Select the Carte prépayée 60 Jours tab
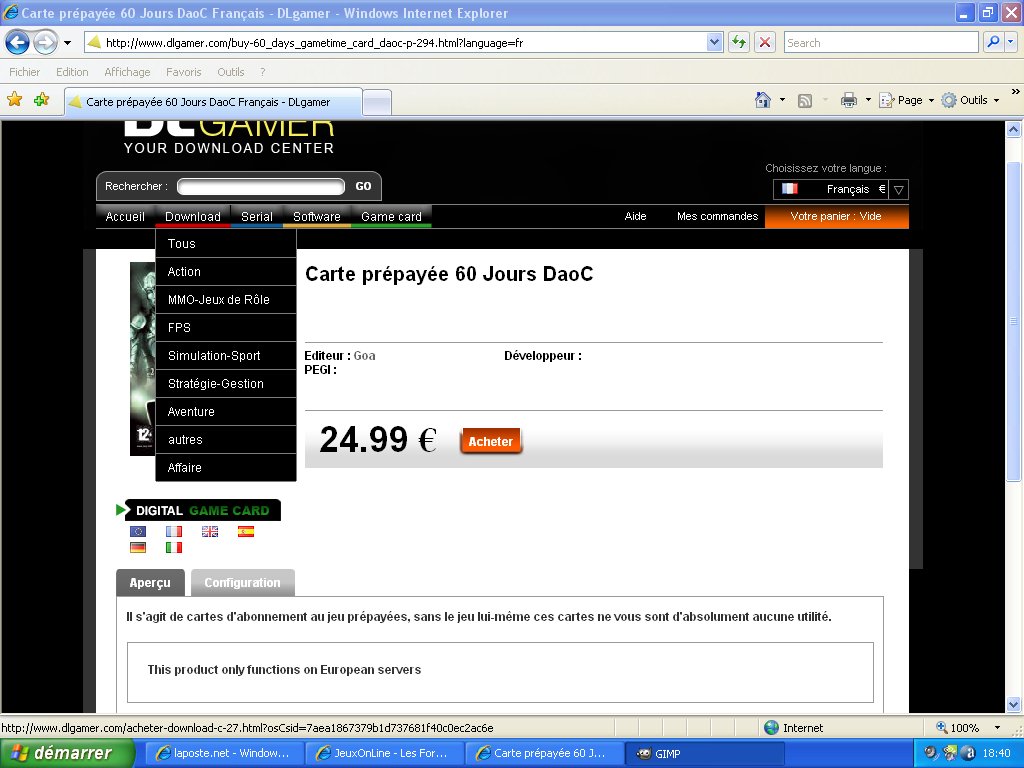1024x768 pixels. coord(213,102)
